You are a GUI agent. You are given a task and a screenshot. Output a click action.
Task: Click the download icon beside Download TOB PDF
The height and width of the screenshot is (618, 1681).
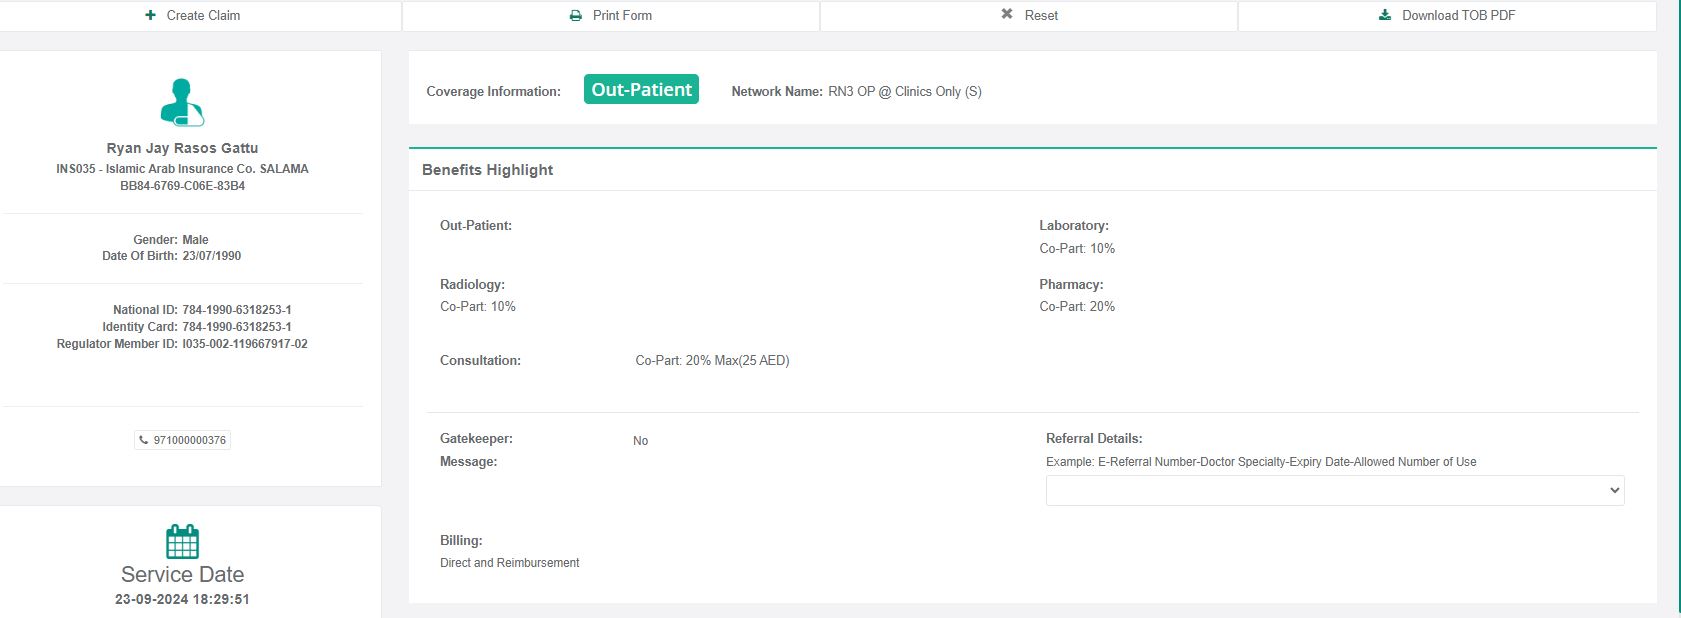(1385, 15)
